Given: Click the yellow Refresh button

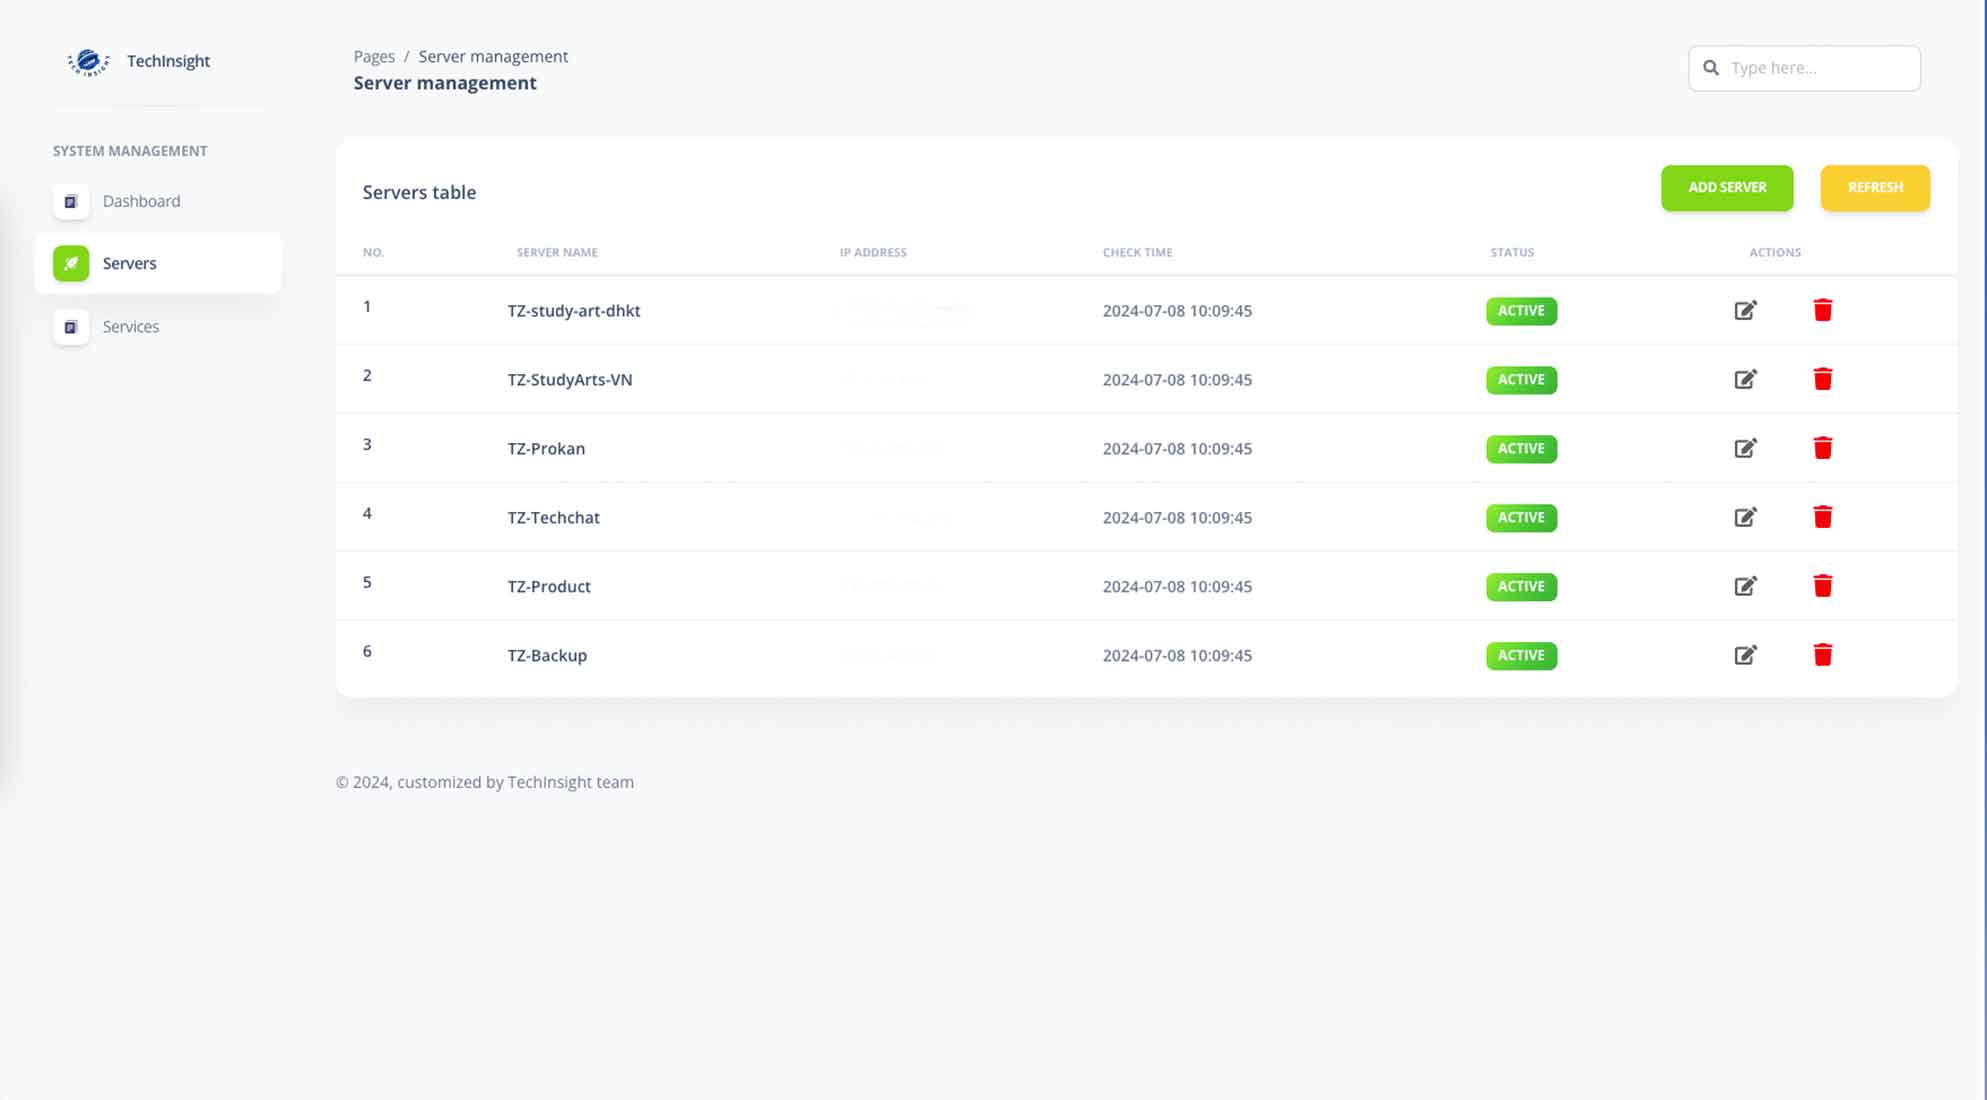Looking at the screenshot, I should pos(1875,188).
